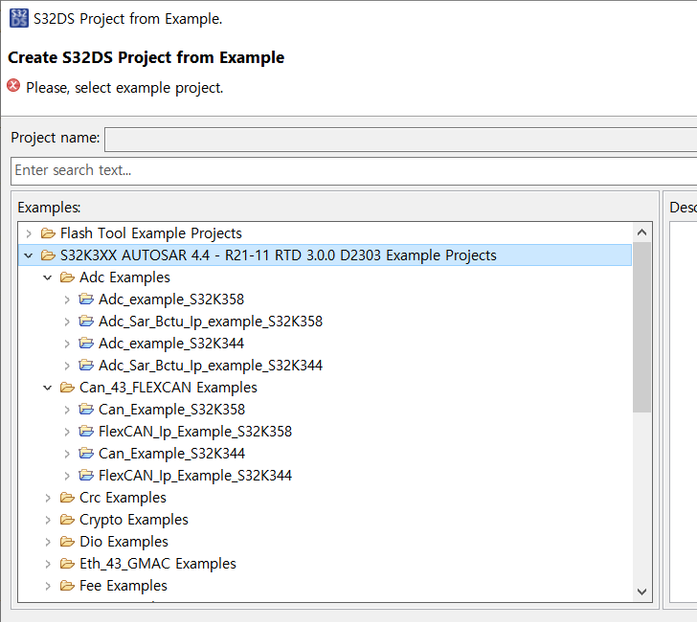This screenshot has height=622, width=697.
Task: Expand the Dio Examples node
Action: 48,542
